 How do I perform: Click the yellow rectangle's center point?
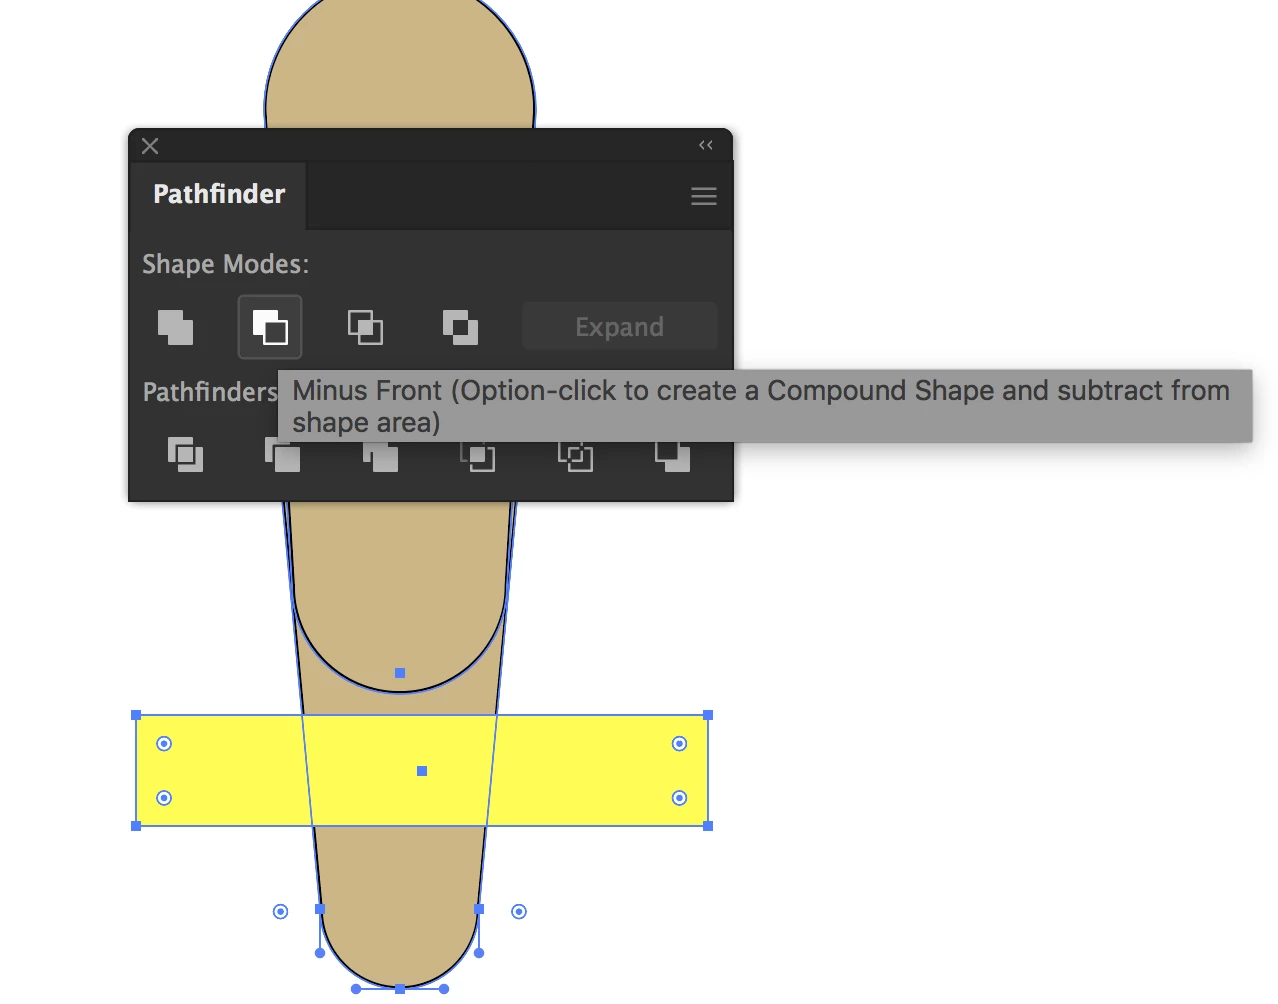422,771
